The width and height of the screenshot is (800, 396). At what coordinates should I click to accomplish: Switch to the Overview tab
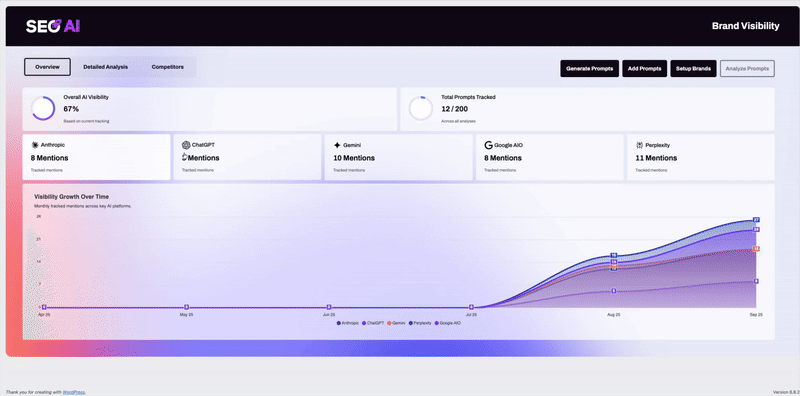[x=47, y=67]
